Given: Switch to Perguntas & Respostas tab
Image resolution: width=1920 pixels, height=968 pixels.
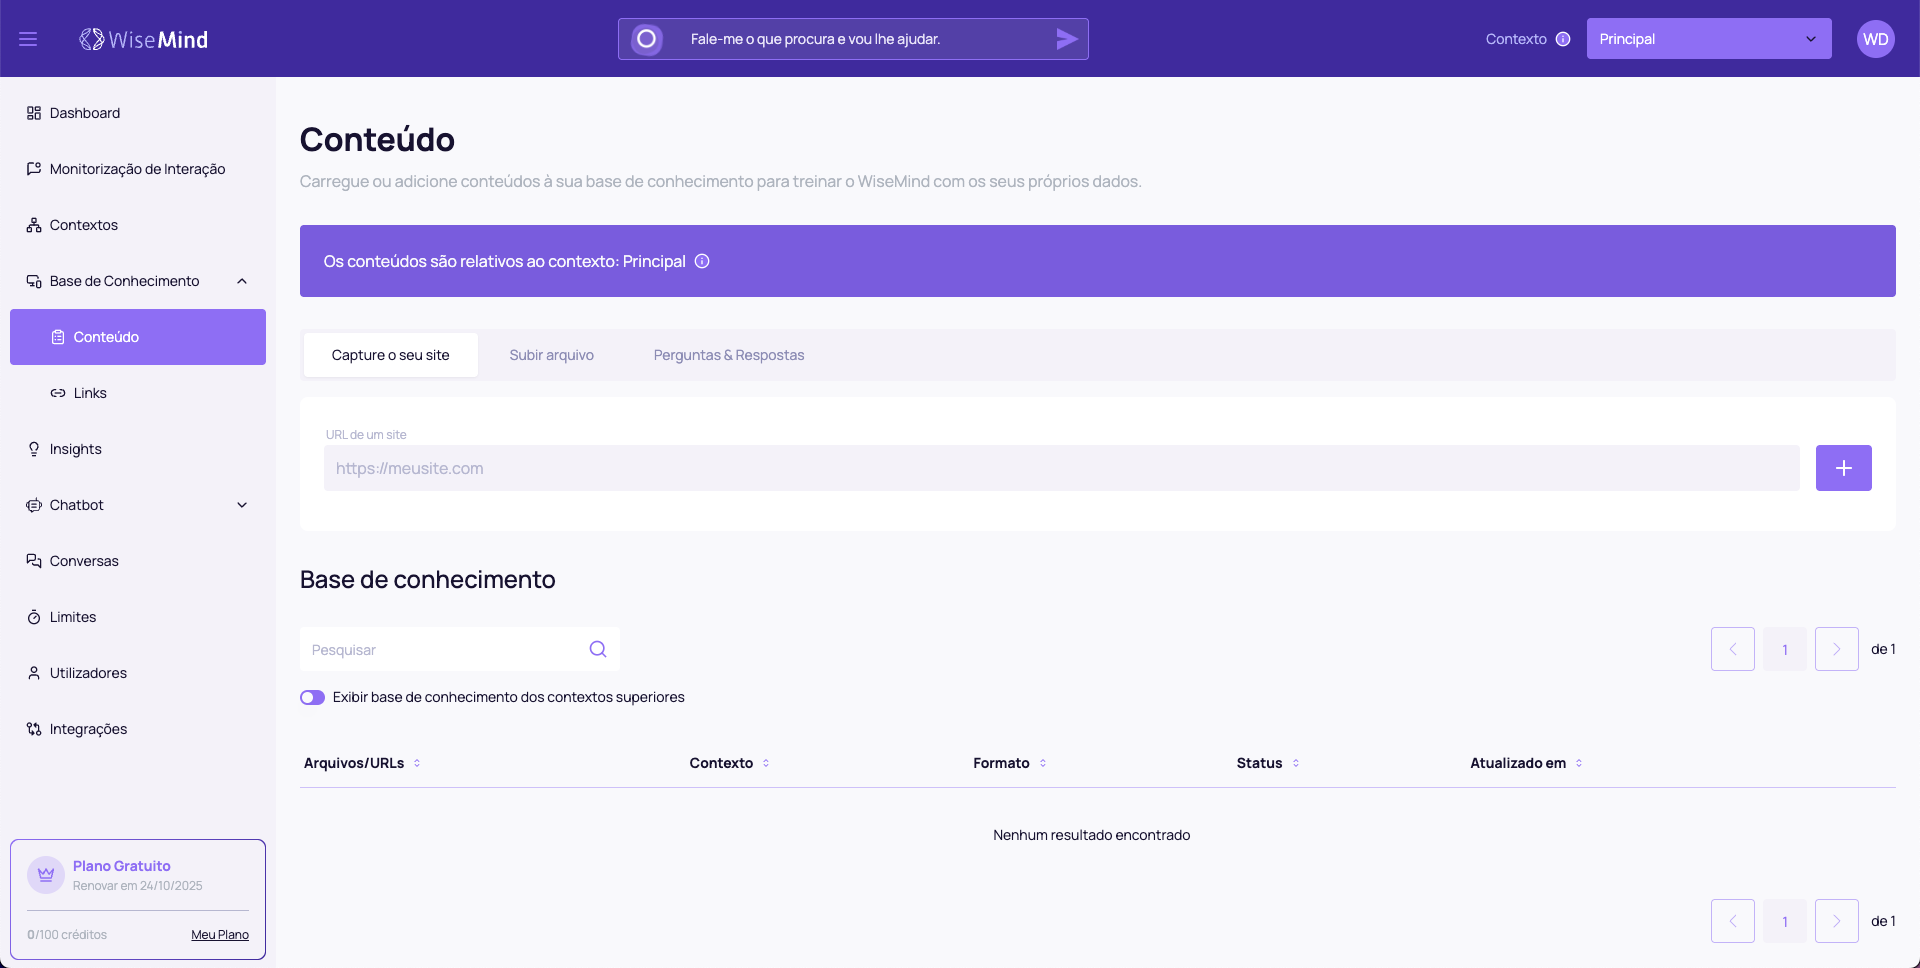Looking at the screenshot, I should click(728, 355).
